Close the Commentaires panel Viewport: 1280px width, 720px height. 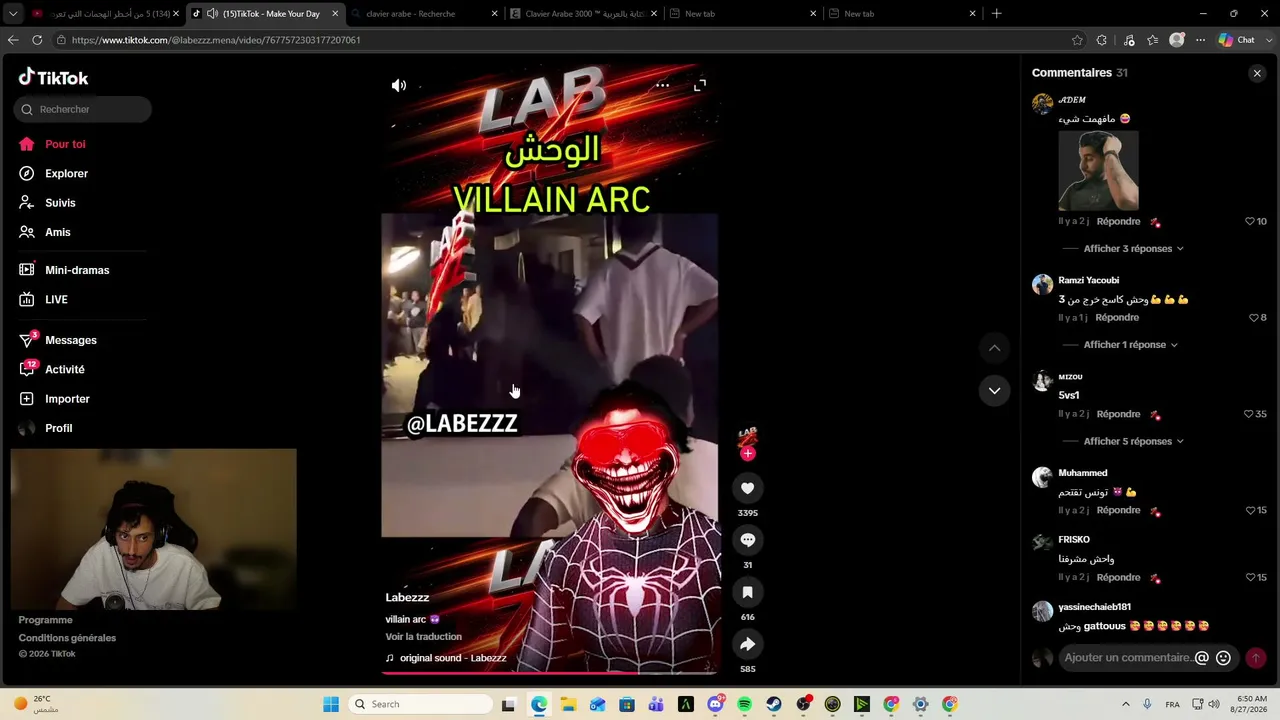tap(1257, 73)
